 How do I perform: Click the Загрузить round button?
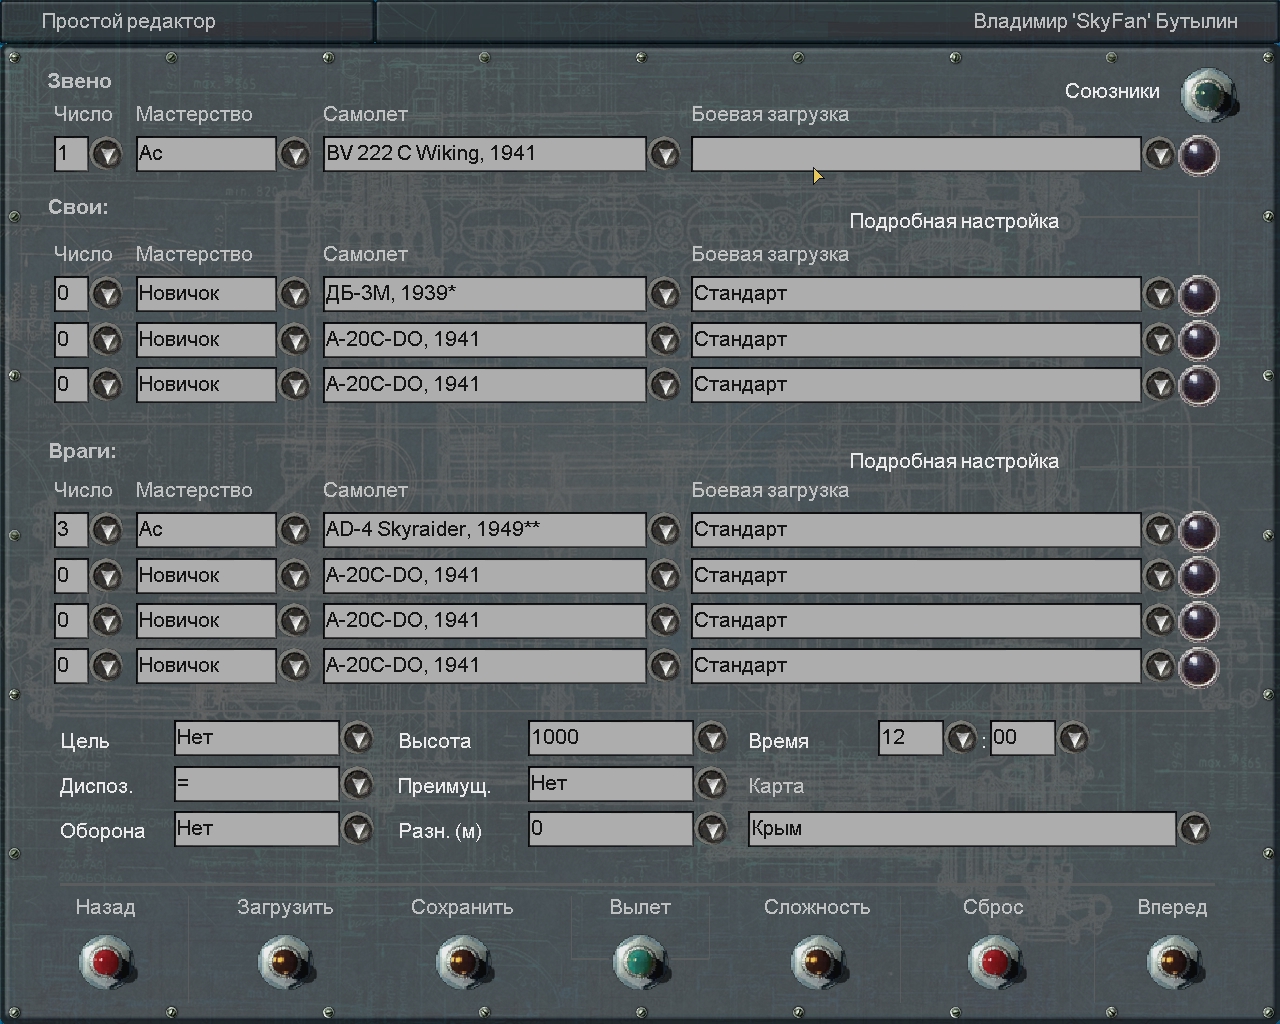[285, 962]
